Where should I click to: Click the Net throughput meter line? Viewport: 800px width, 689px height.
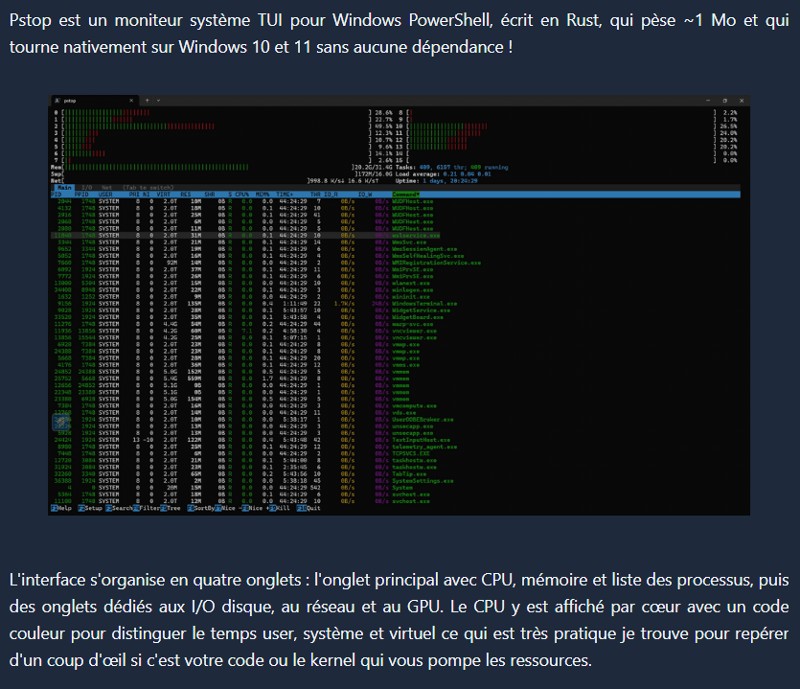215,181
